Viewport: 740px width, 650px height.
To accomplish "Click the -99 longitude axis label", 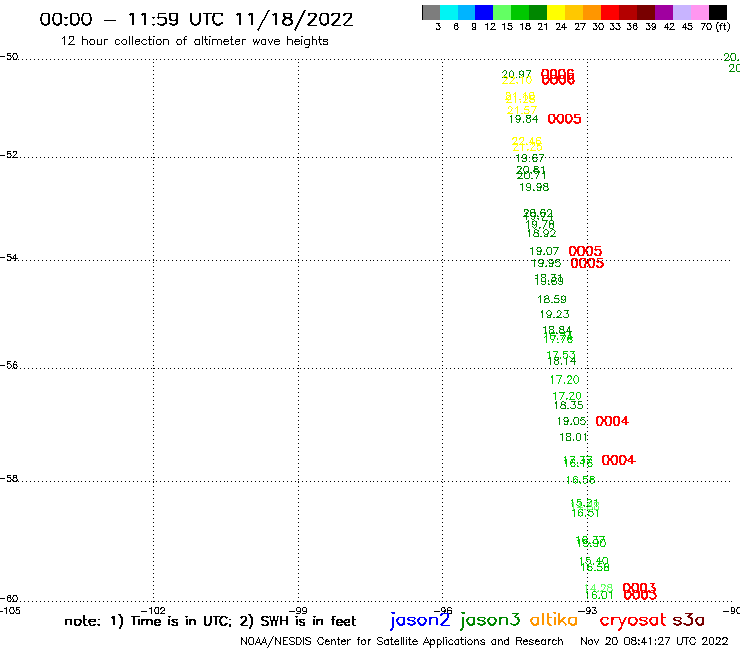I will tap(298, 610).
